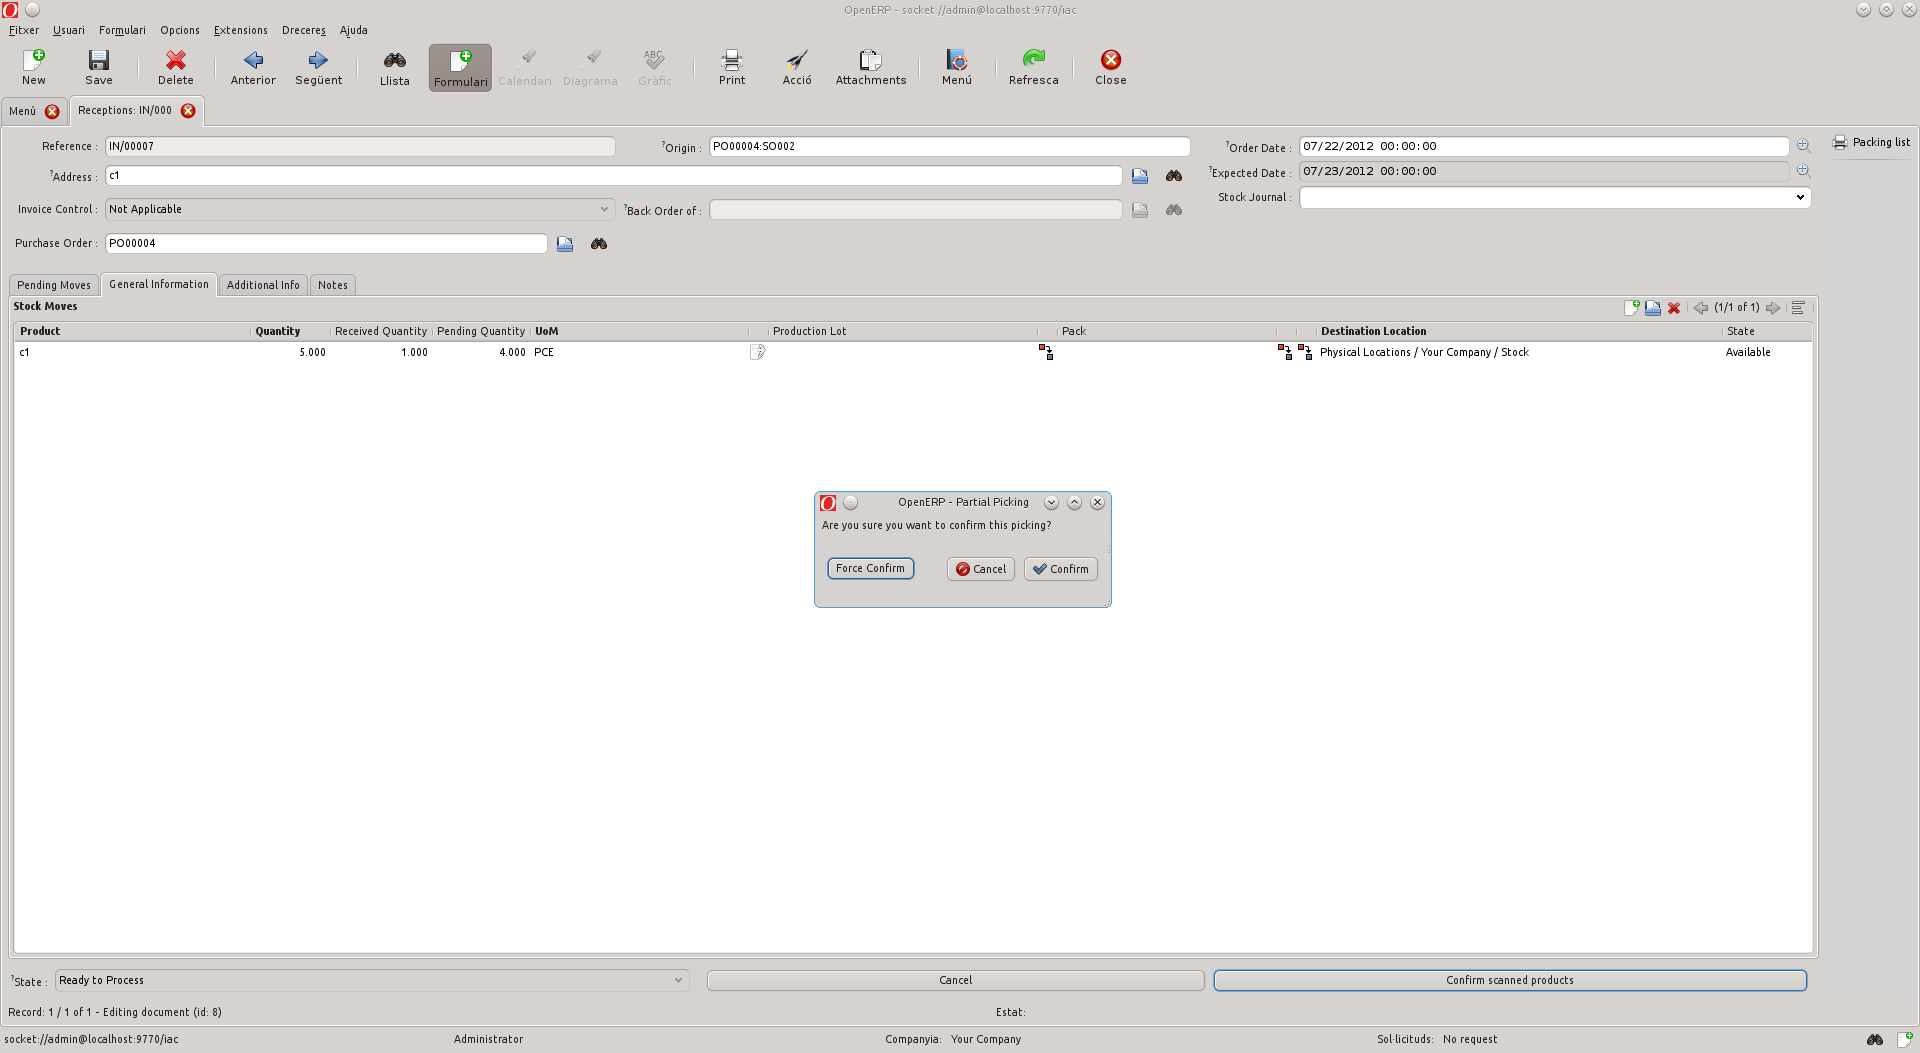Switch to Llista view

pyautogui.click(x=395, y=67)
